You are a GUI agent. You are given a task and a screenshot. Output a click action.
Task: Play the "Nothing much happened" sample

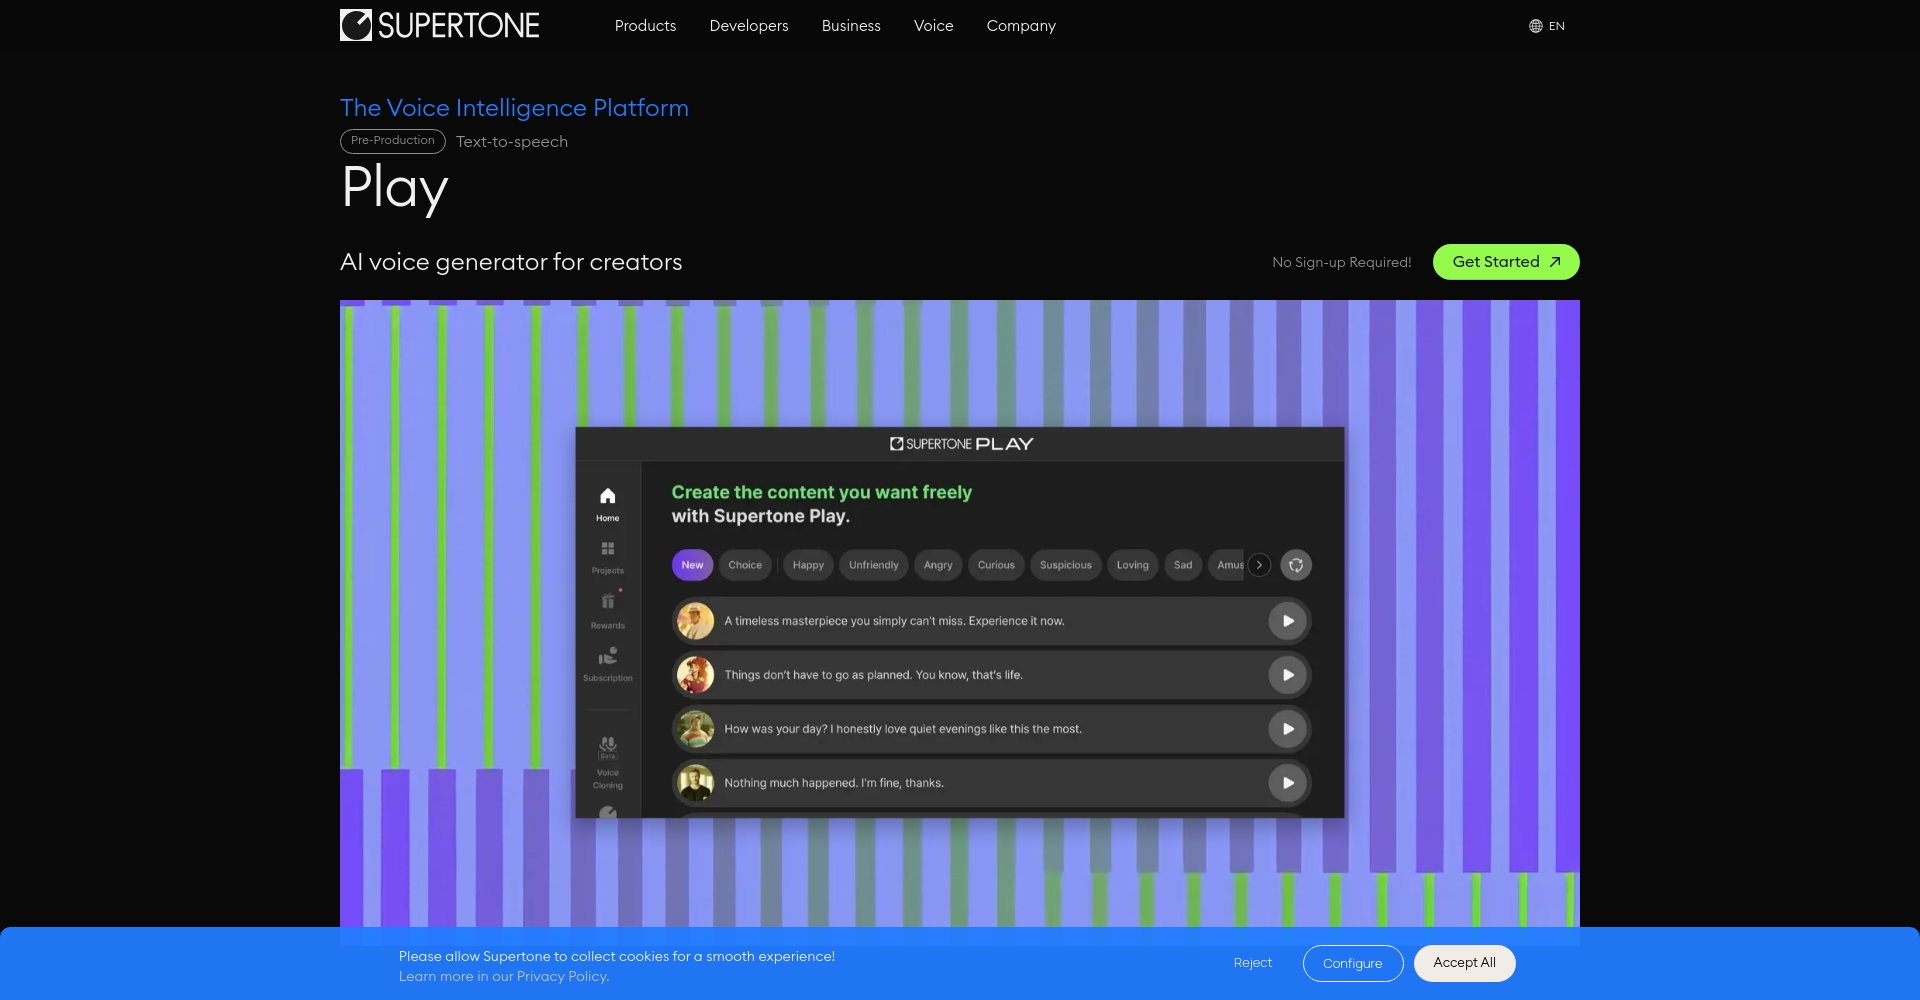pyautogui.click(x=1287, y=783)
